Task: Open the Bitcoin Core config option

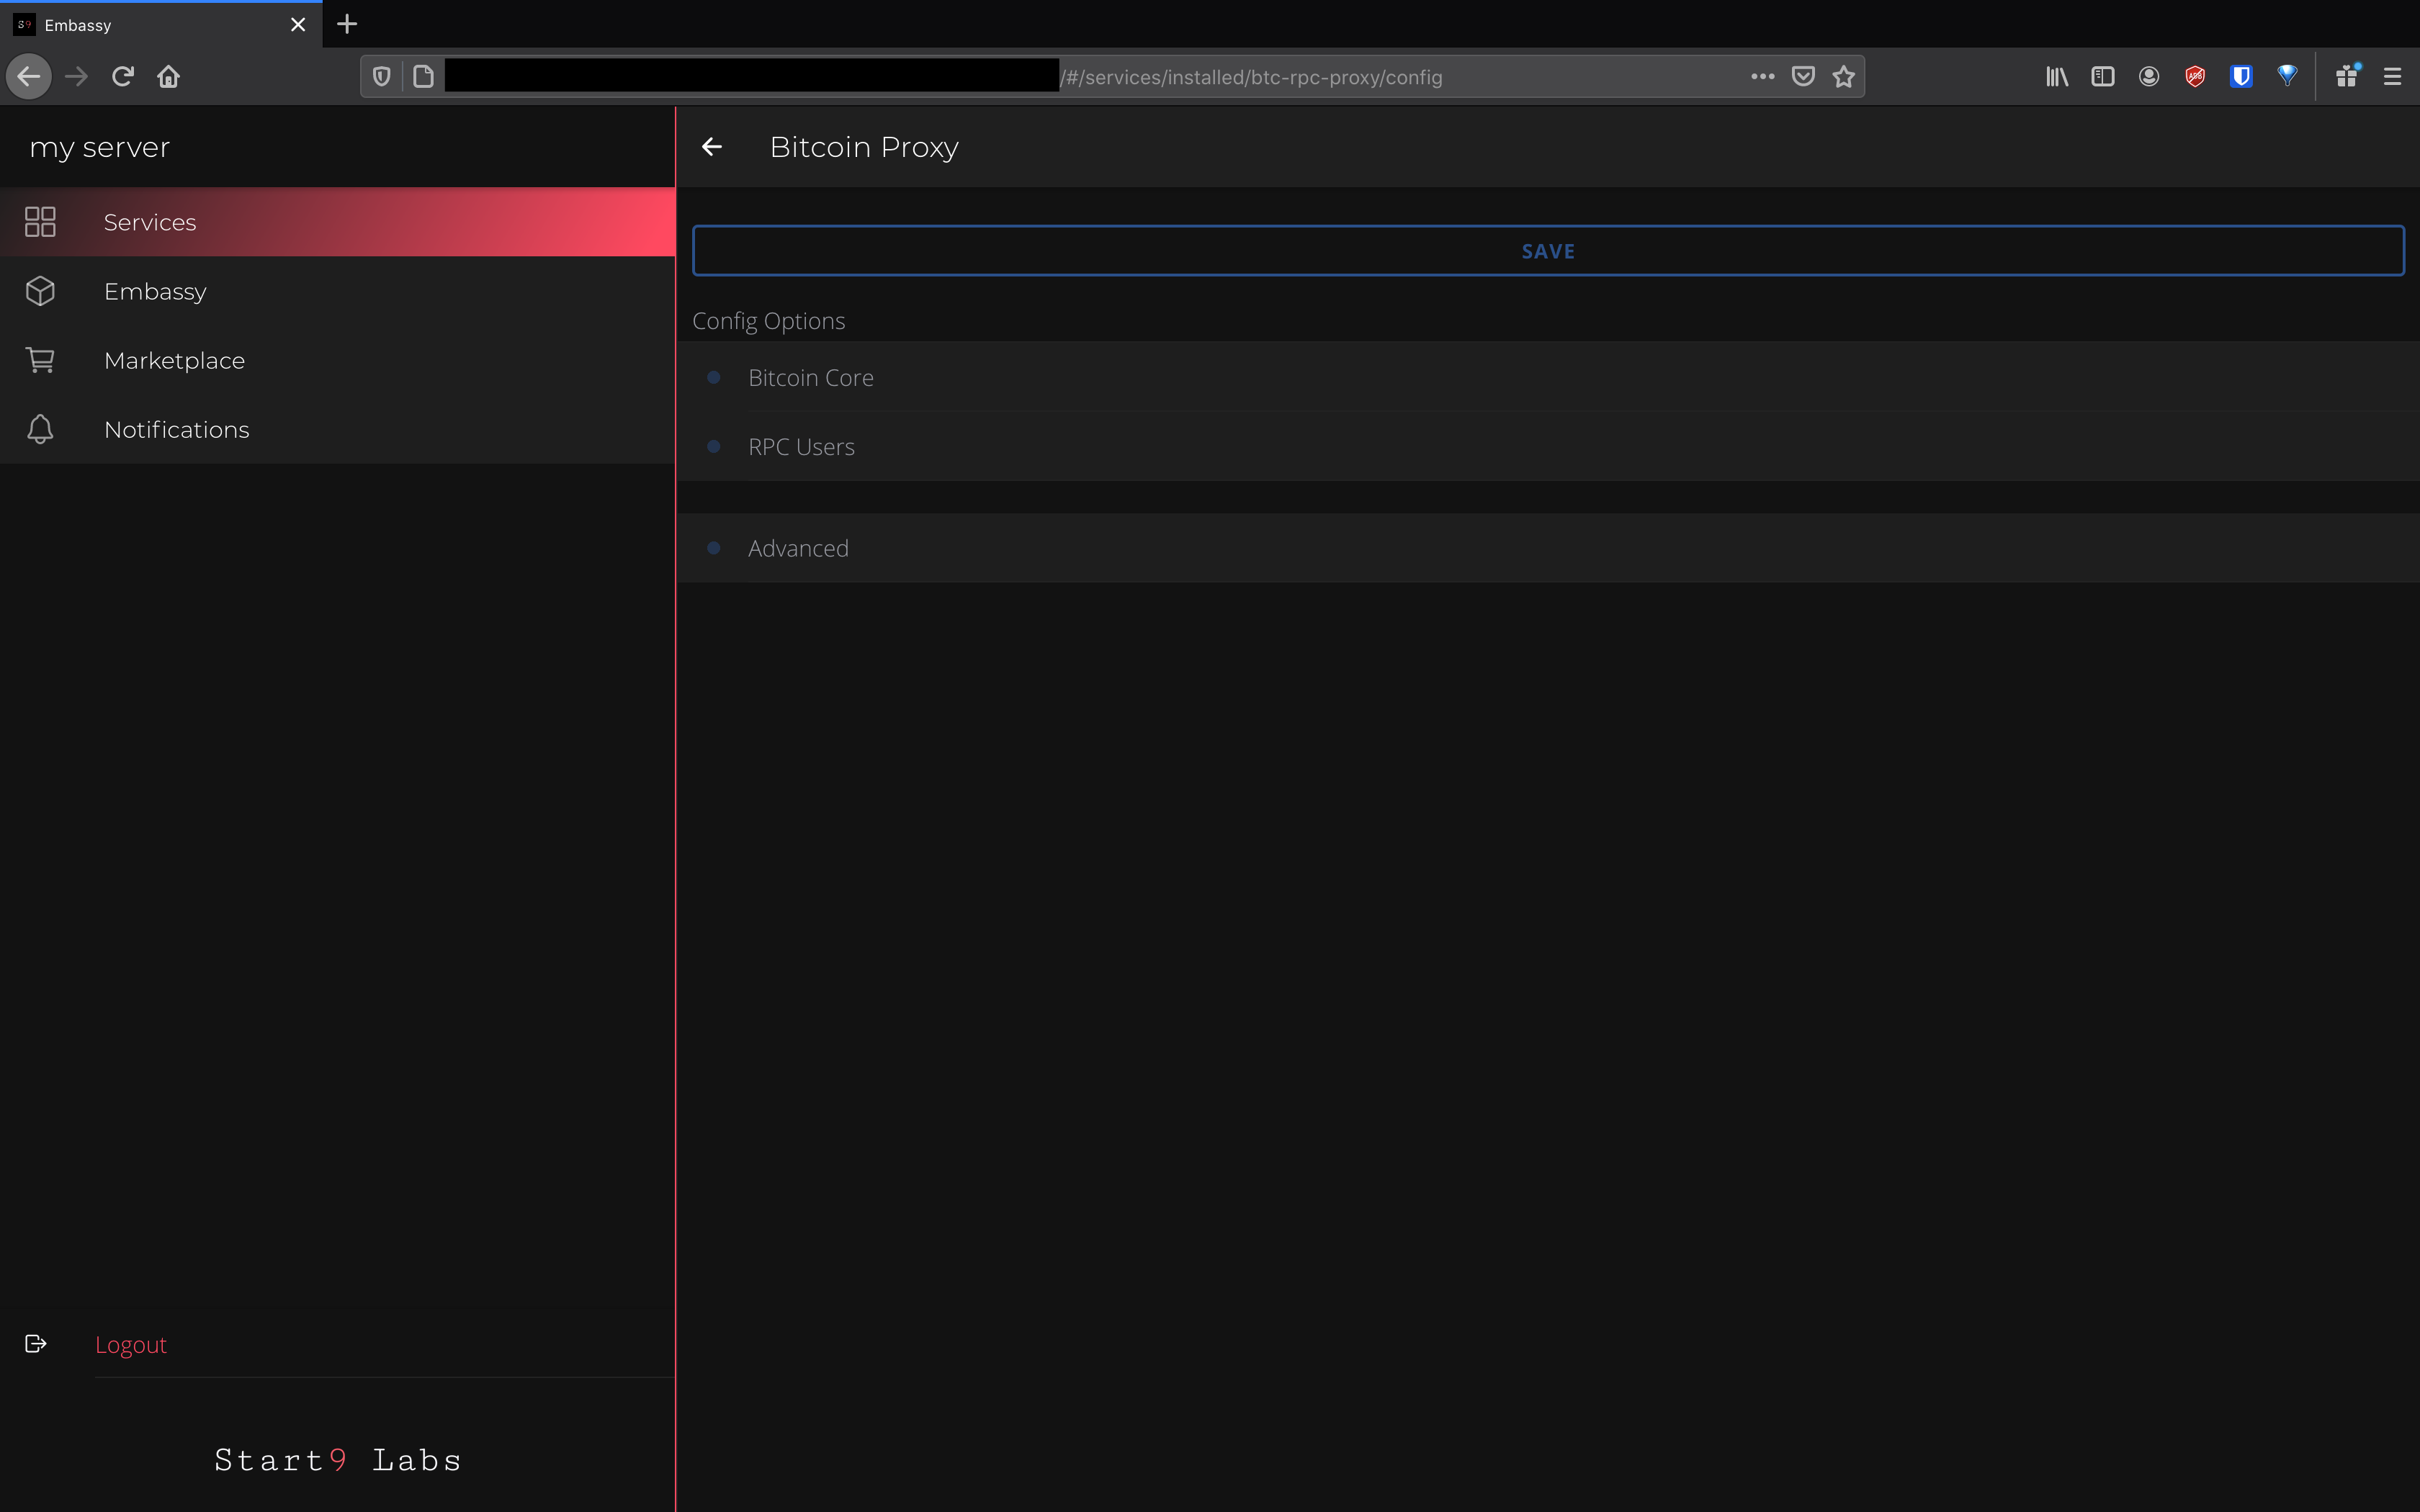Action: click(x=811, y=378)
